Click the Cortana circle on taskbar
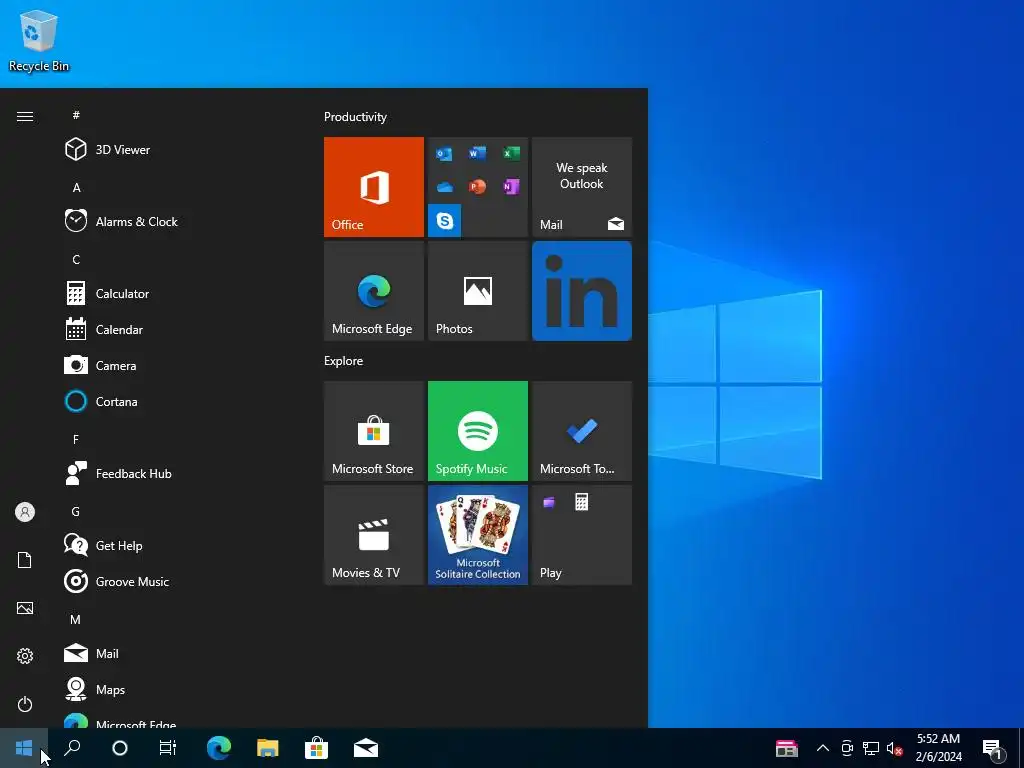 click(120, 748)
